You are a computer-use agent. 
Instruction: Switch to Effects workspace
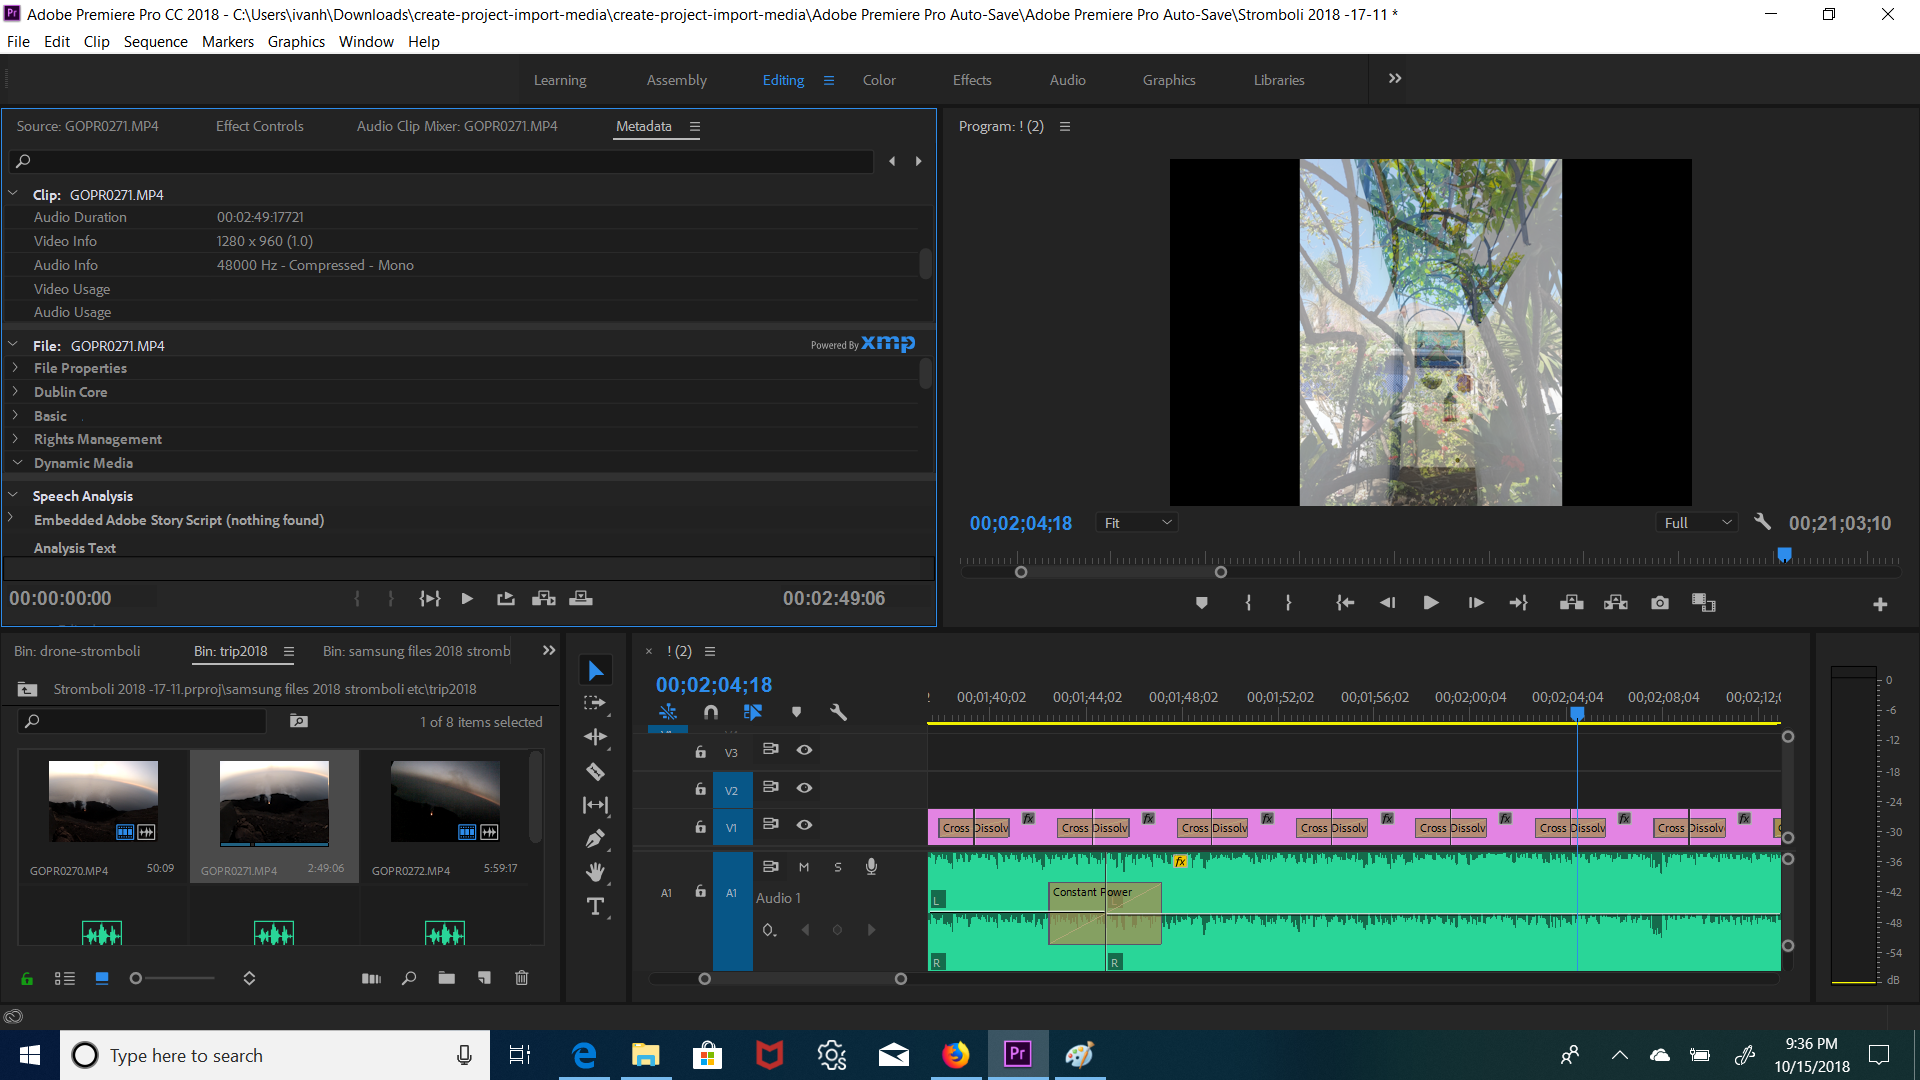pos(972,80)
